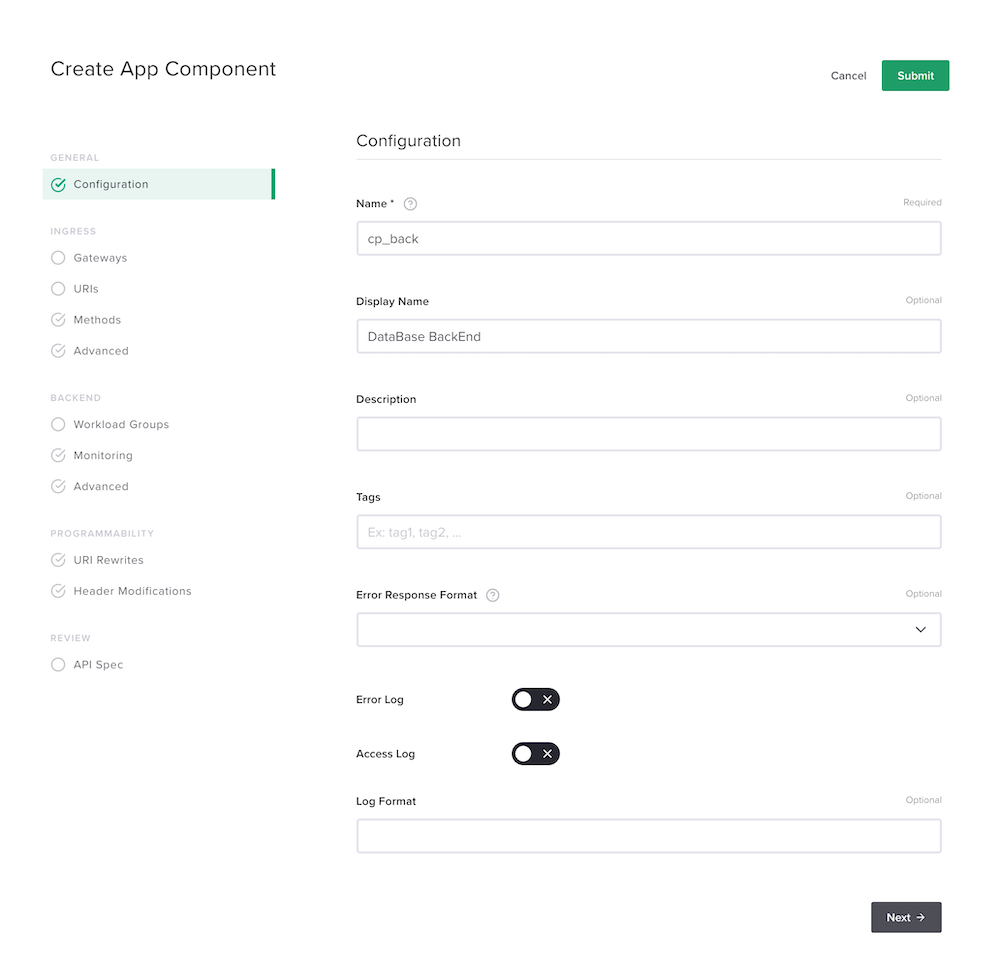The height and width of the screenshot is (959, 1000).
Task: Go to the Workload Groups section
Action: click(x=121, y=425)
